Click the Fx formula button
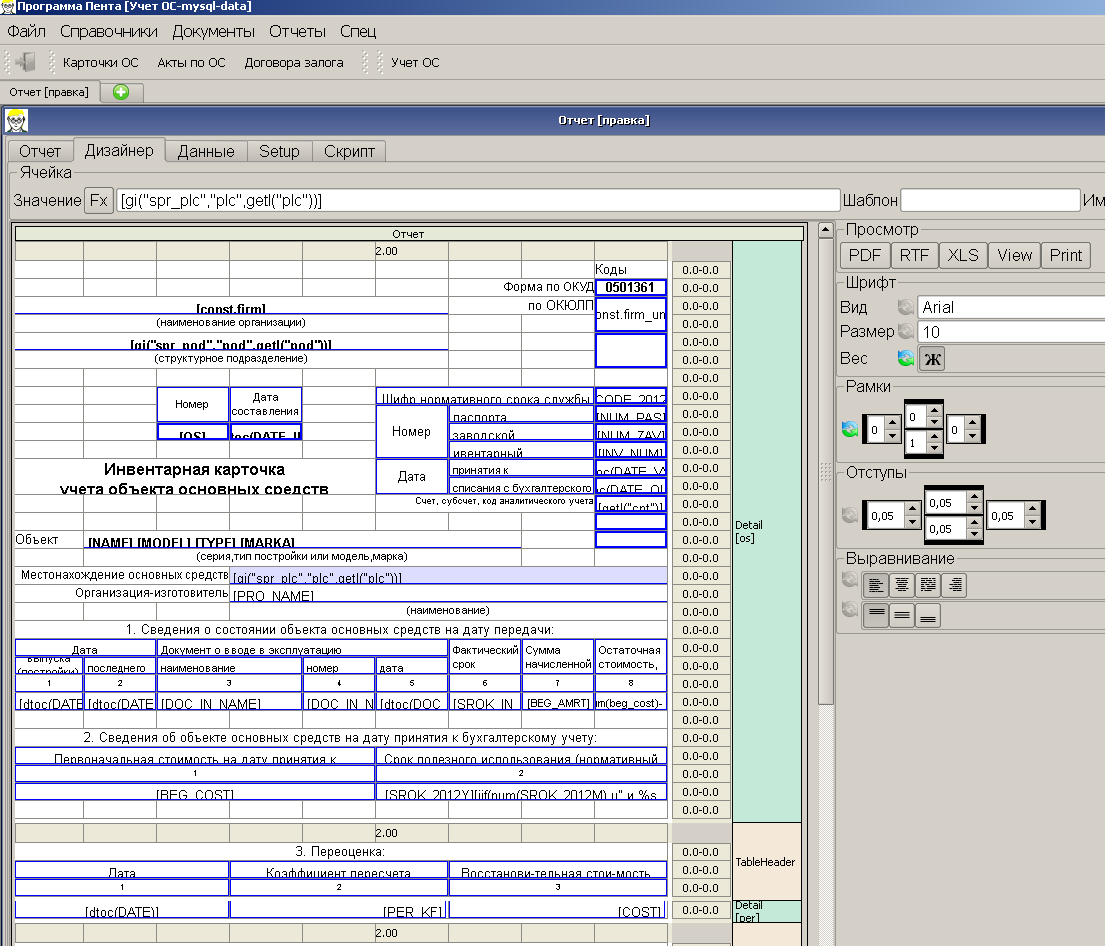 [x=98, y=200]
